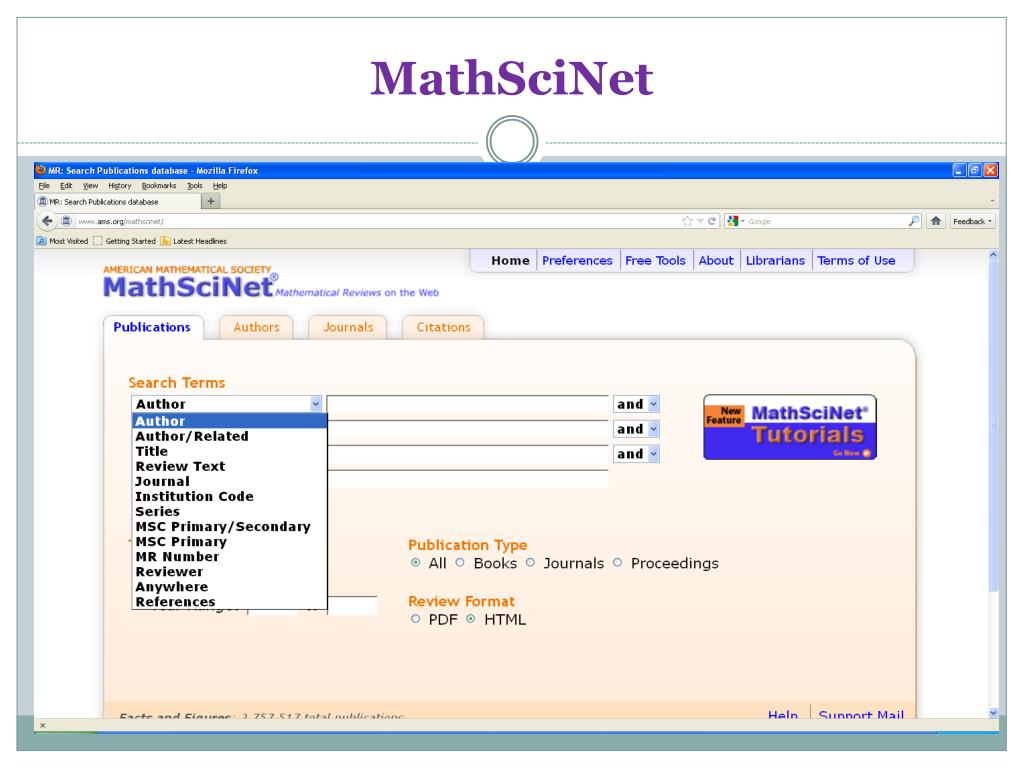
Task: Pick Institution Code in the list
Action: (x=229, y=496)
